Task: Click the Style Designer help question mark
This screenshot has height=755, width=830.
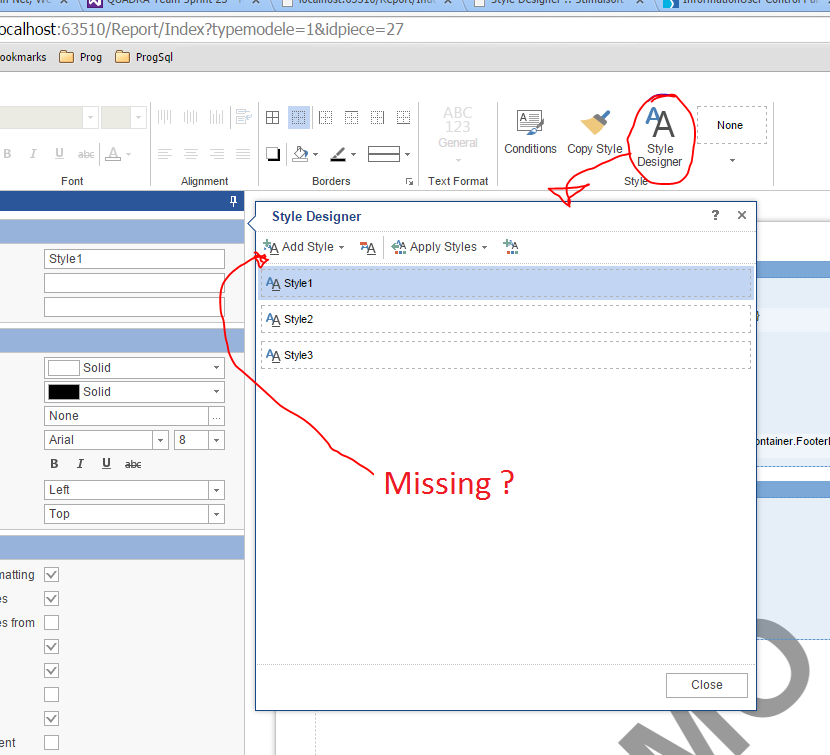Action: point(715,215)
